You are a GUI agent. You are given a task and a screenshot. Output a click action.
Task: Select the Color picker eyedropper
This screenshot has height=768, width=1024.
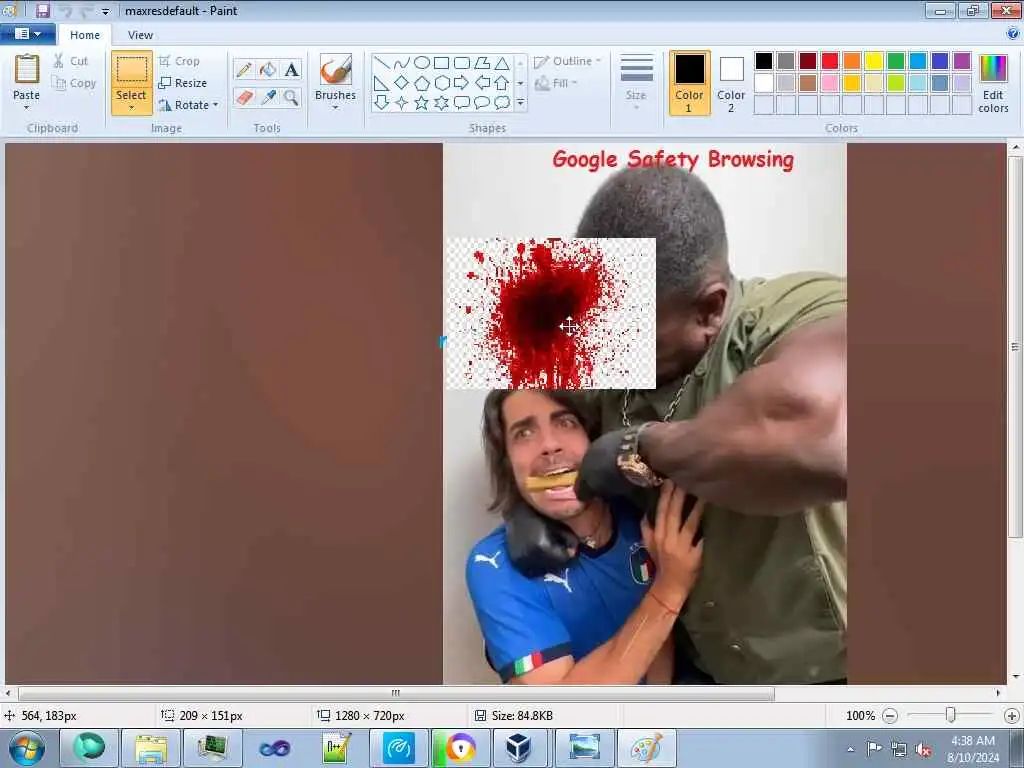pos(268,98)
